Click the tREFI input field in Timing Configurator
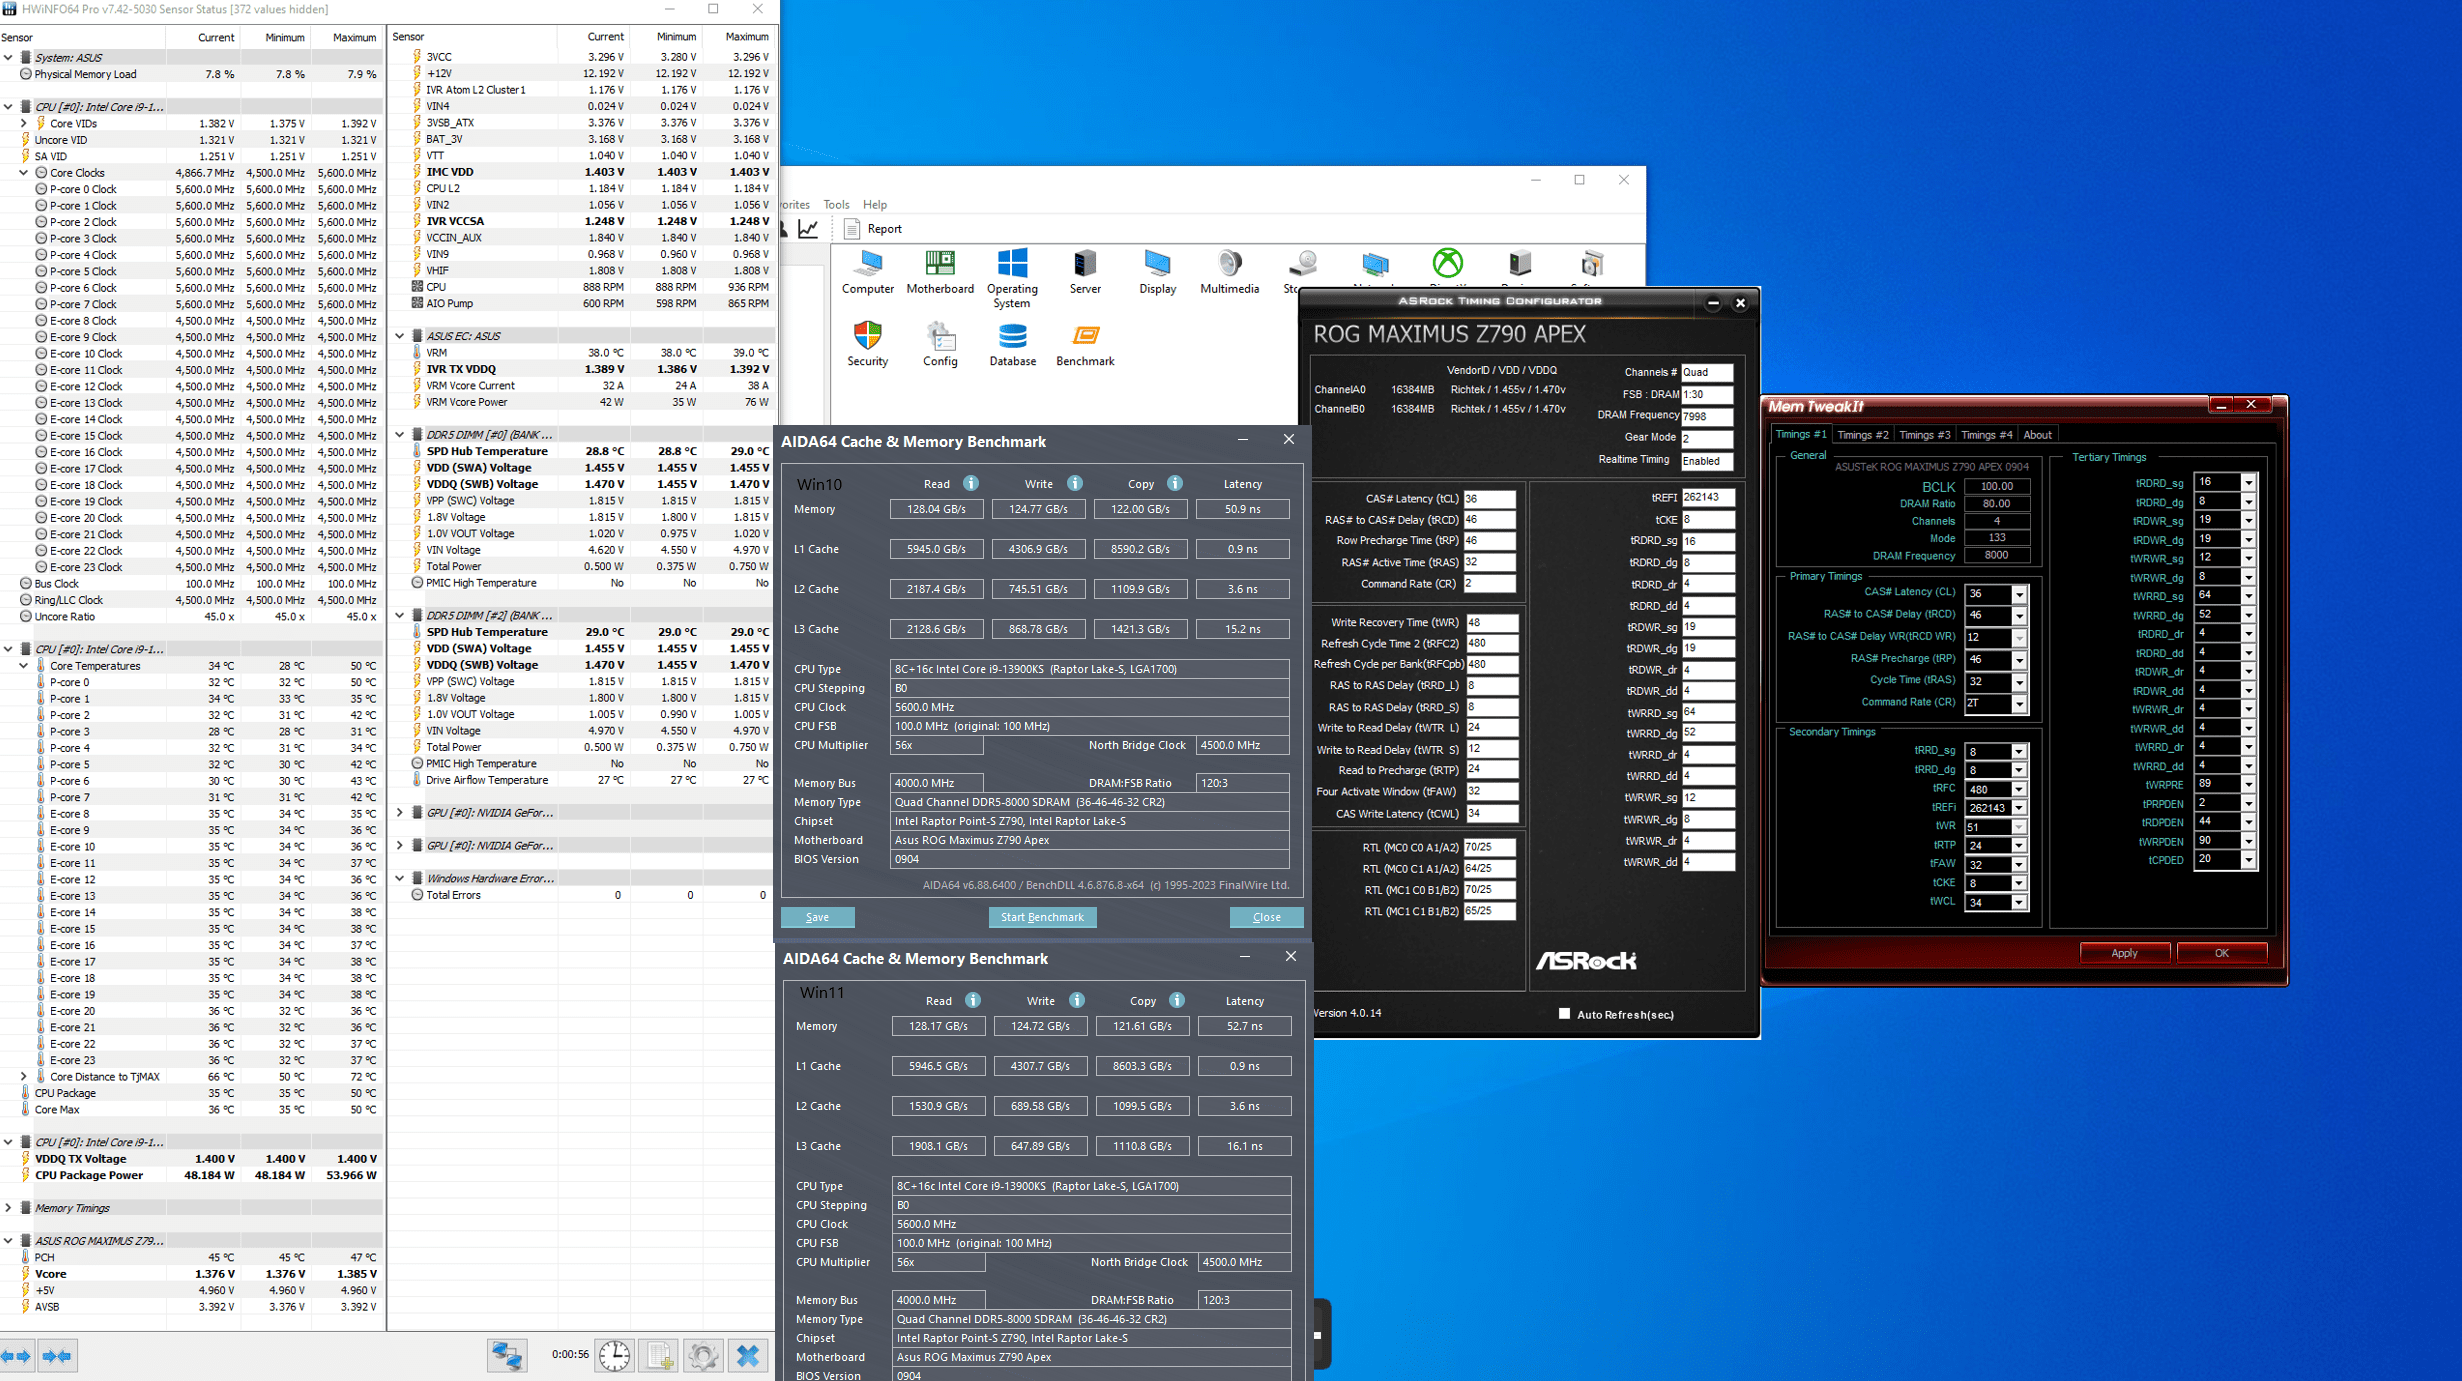2462x1381 pixels. [1707, 498]
